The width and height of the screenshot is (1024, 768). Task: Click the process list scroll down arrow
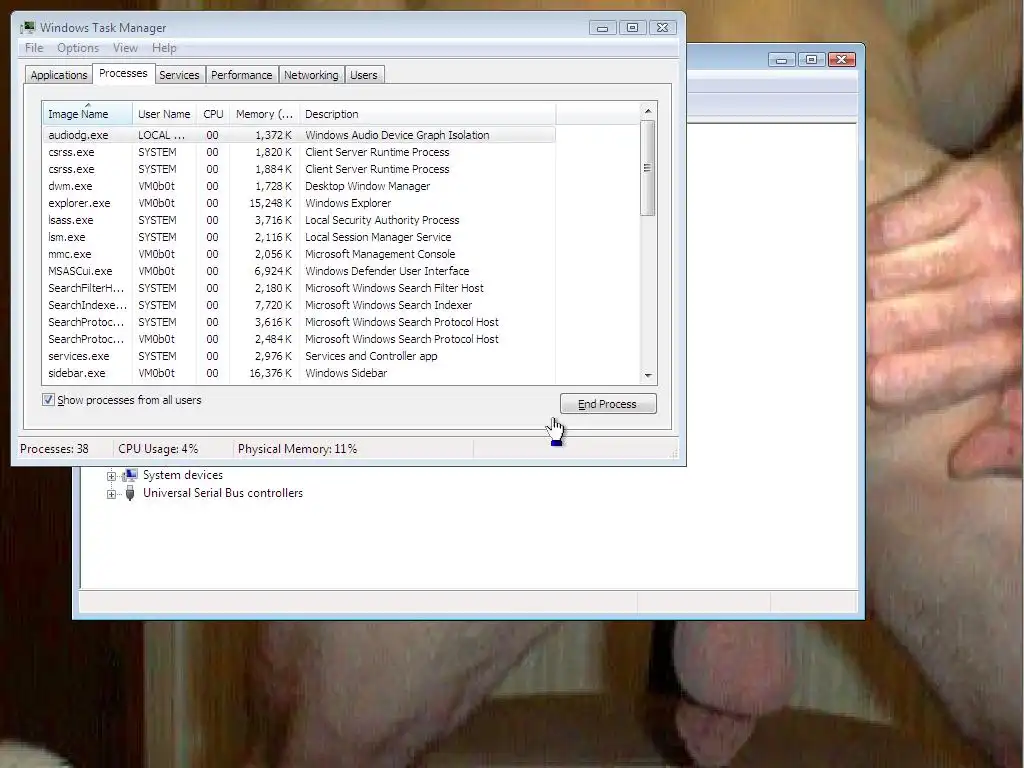[648, 376]
